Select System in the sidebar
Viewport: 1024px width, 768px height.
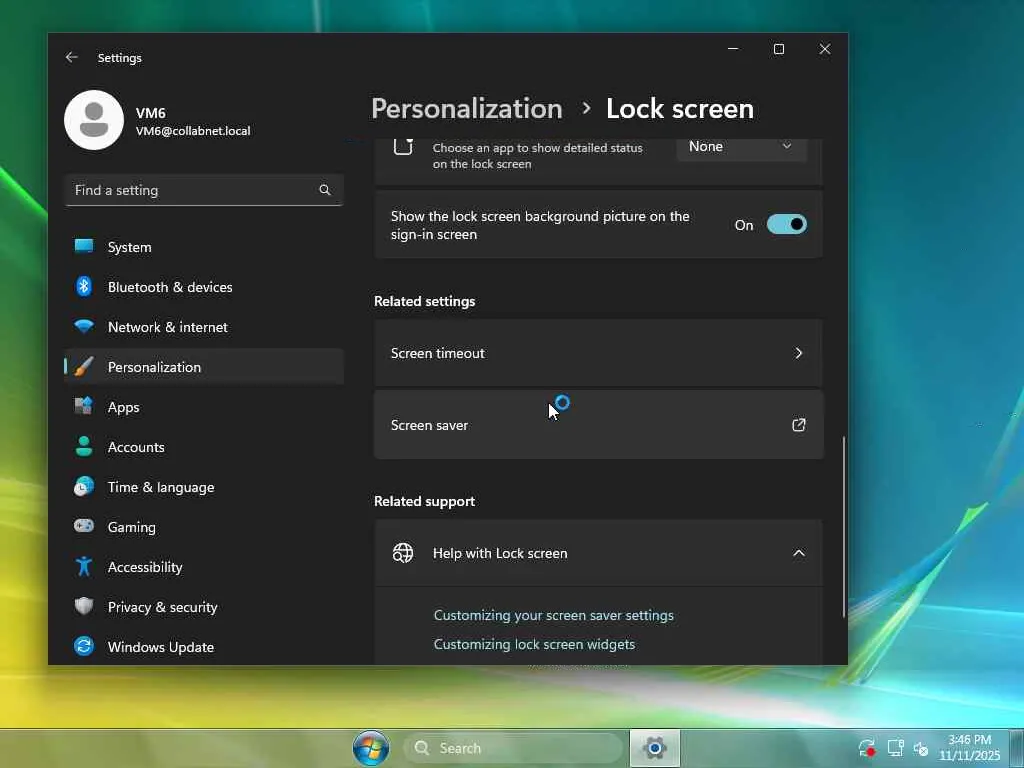tap(204, 247)
